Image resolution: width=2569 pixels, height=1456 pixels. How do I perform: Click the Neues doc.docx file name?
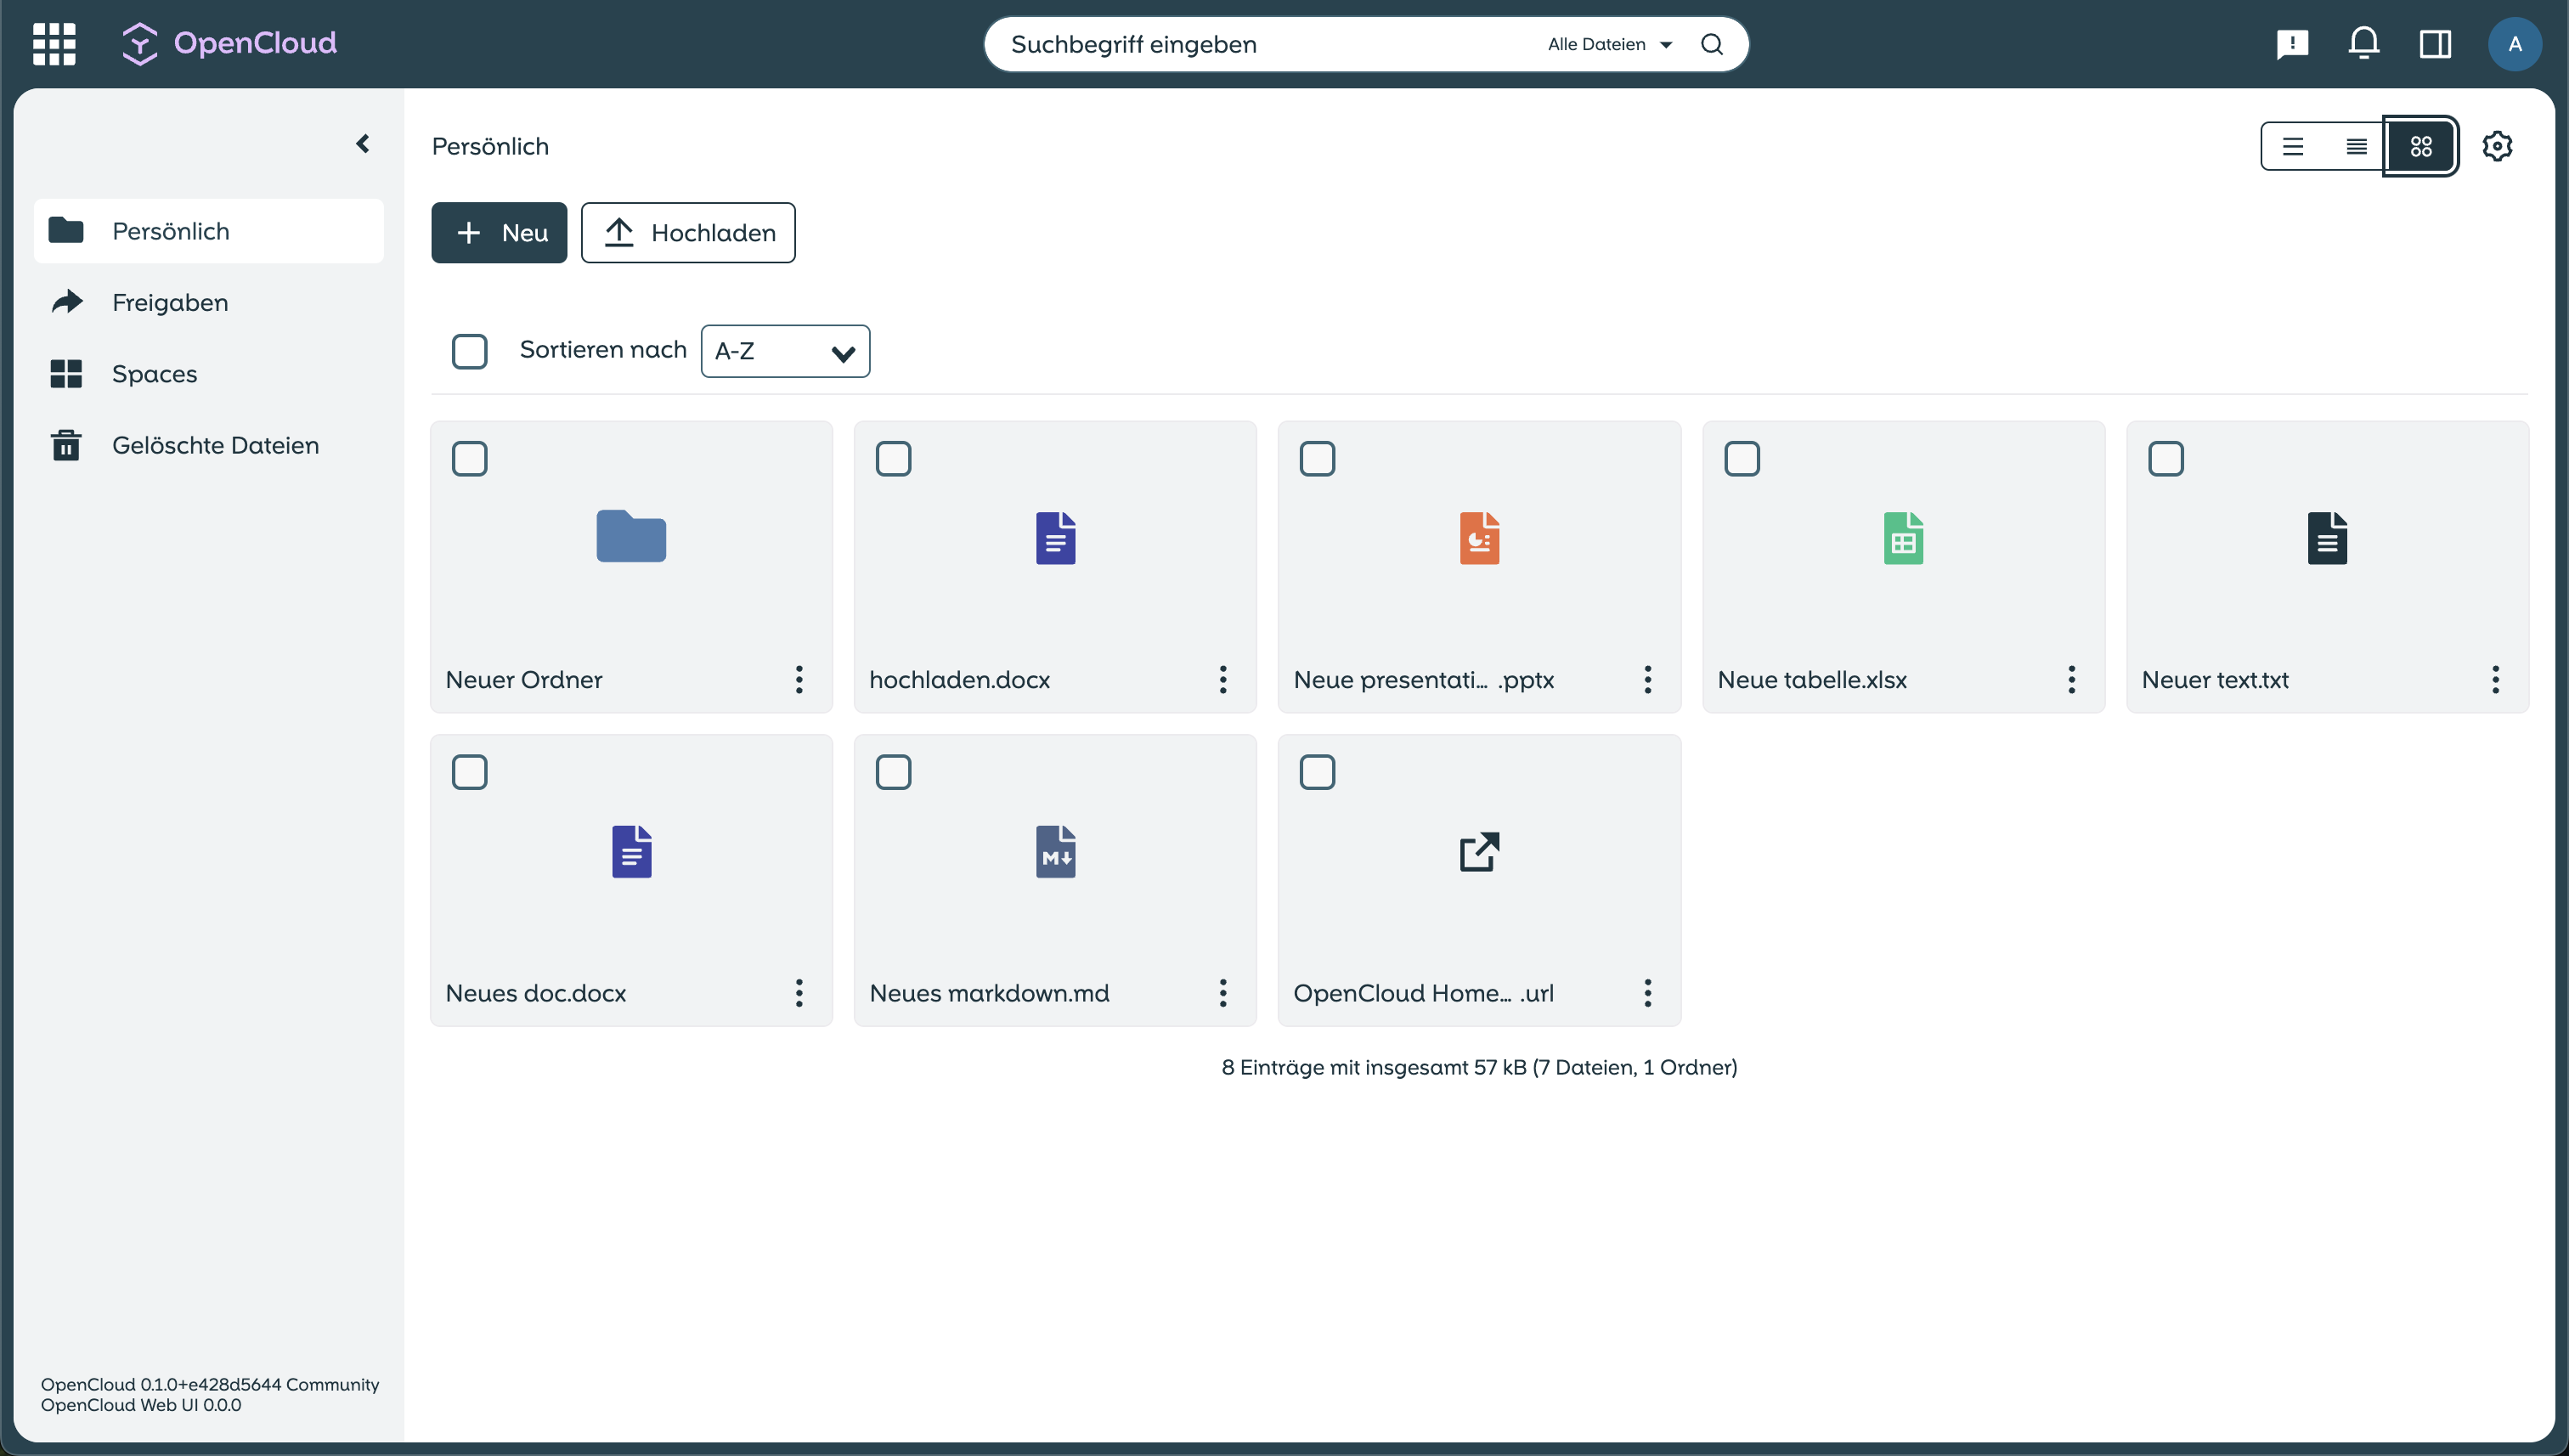pos(535,993)
